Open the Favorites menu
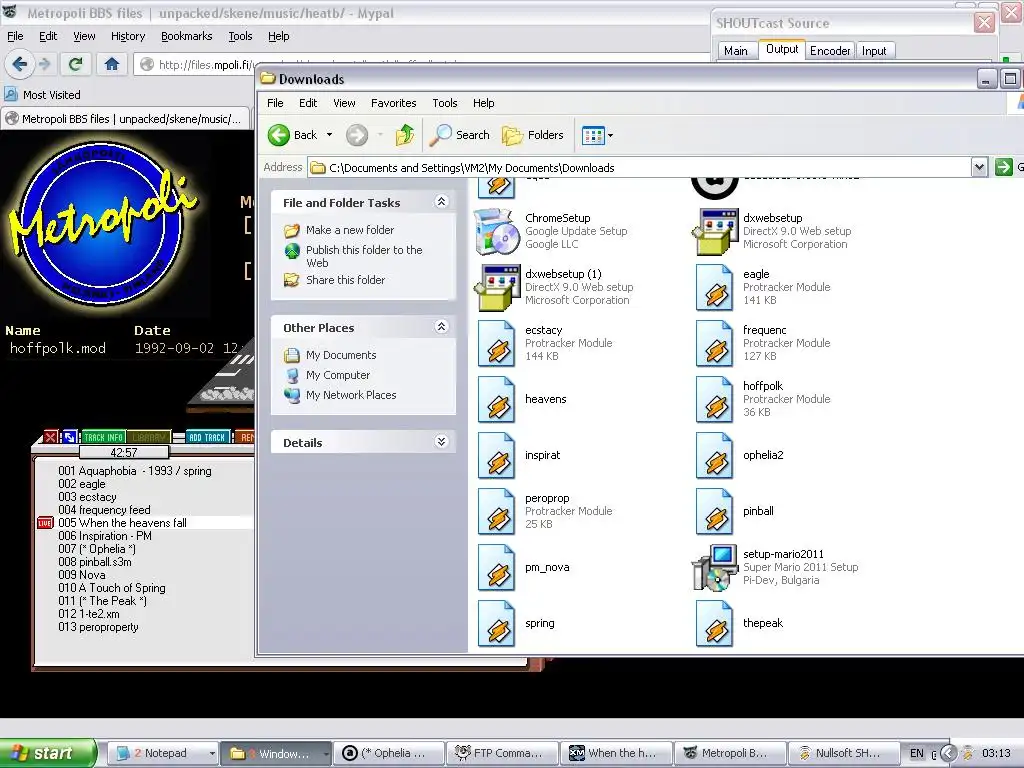1024x768 pixels. point(393,103)
